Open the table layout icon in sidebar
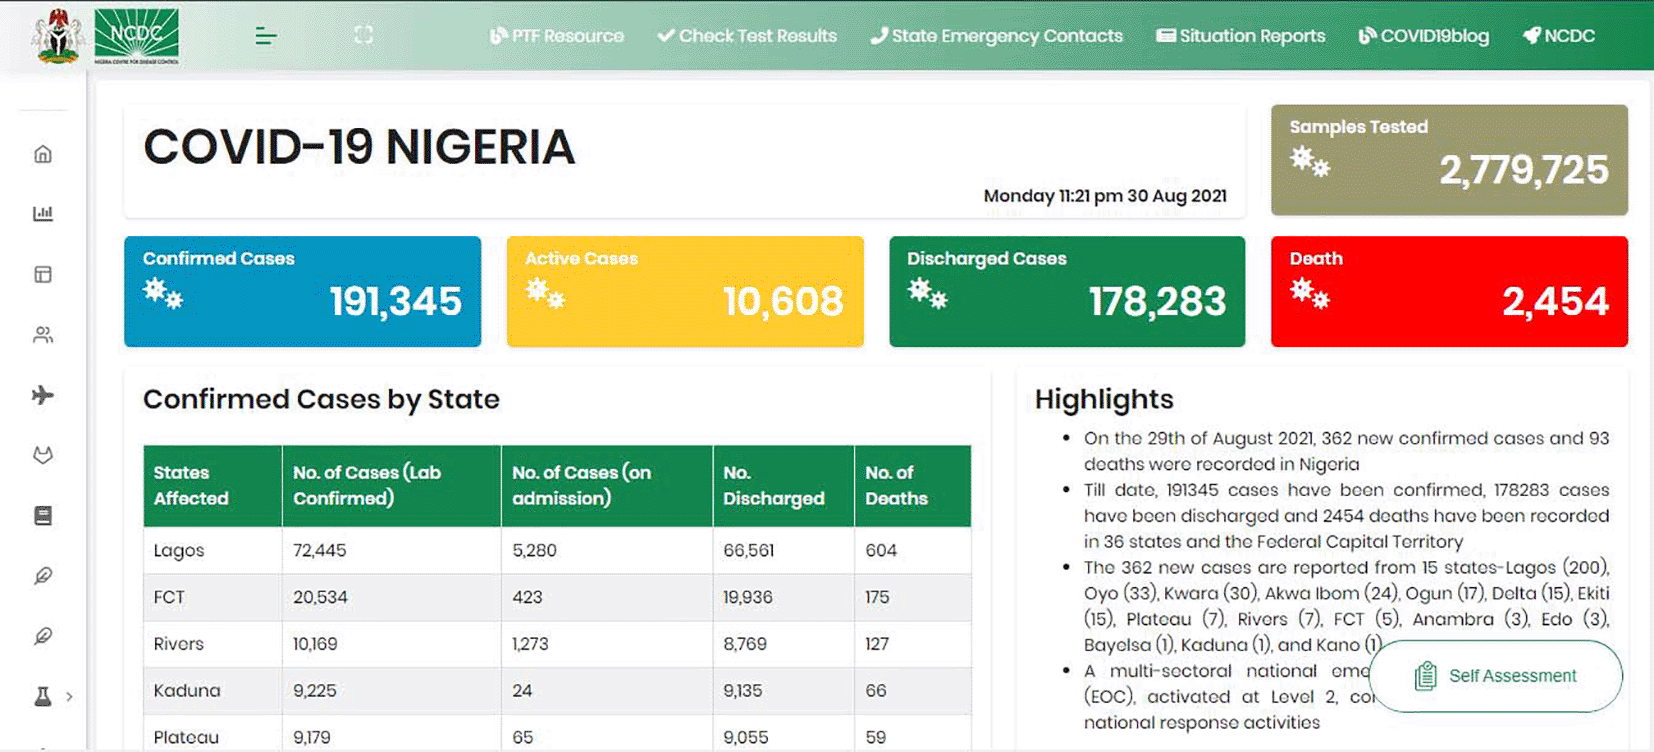The height and width of the screenshot is (752, 1654). tap(43, 274)
